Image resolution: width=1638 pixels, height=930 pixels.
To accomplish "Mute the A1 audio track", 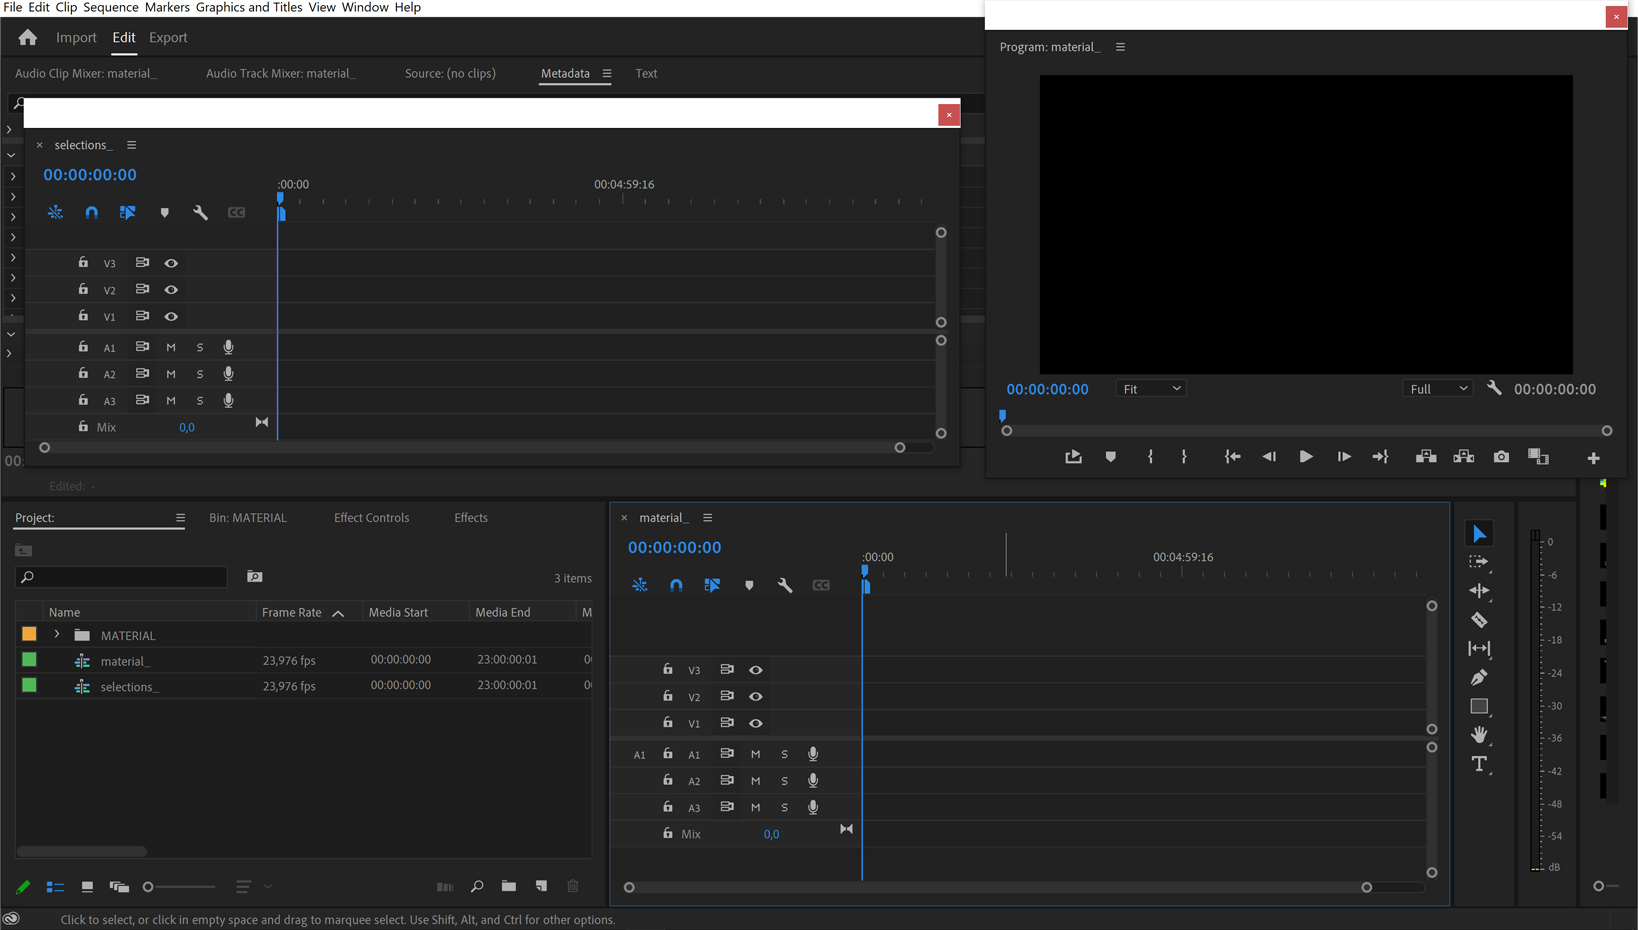I will (x=755, y=753).
